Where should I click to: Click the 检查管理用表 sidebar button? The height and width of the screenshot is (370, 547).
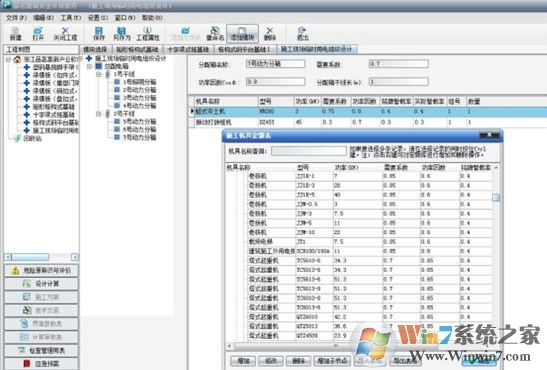(41, 350)
